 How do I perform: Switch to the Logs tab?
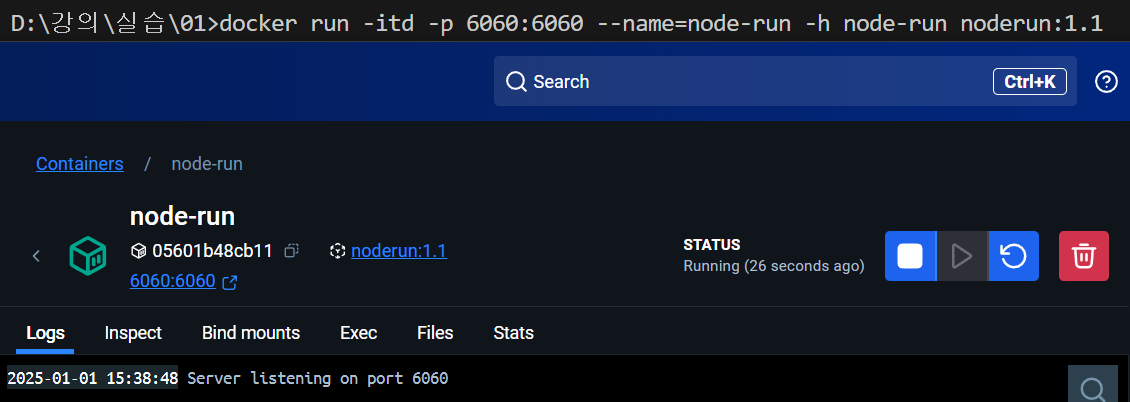[x=45, y=333]
